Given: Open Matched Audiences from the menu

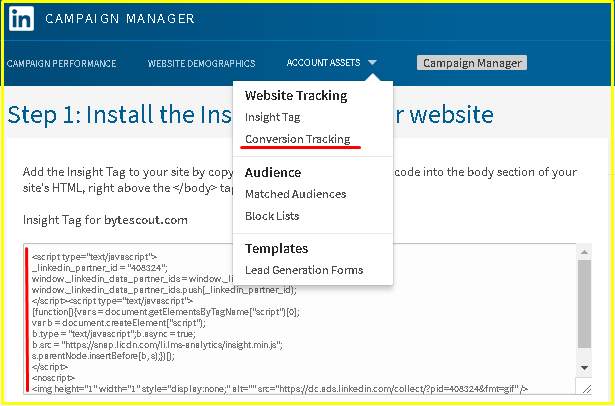Looking at the screenshot, I should [x=296, y=194].
